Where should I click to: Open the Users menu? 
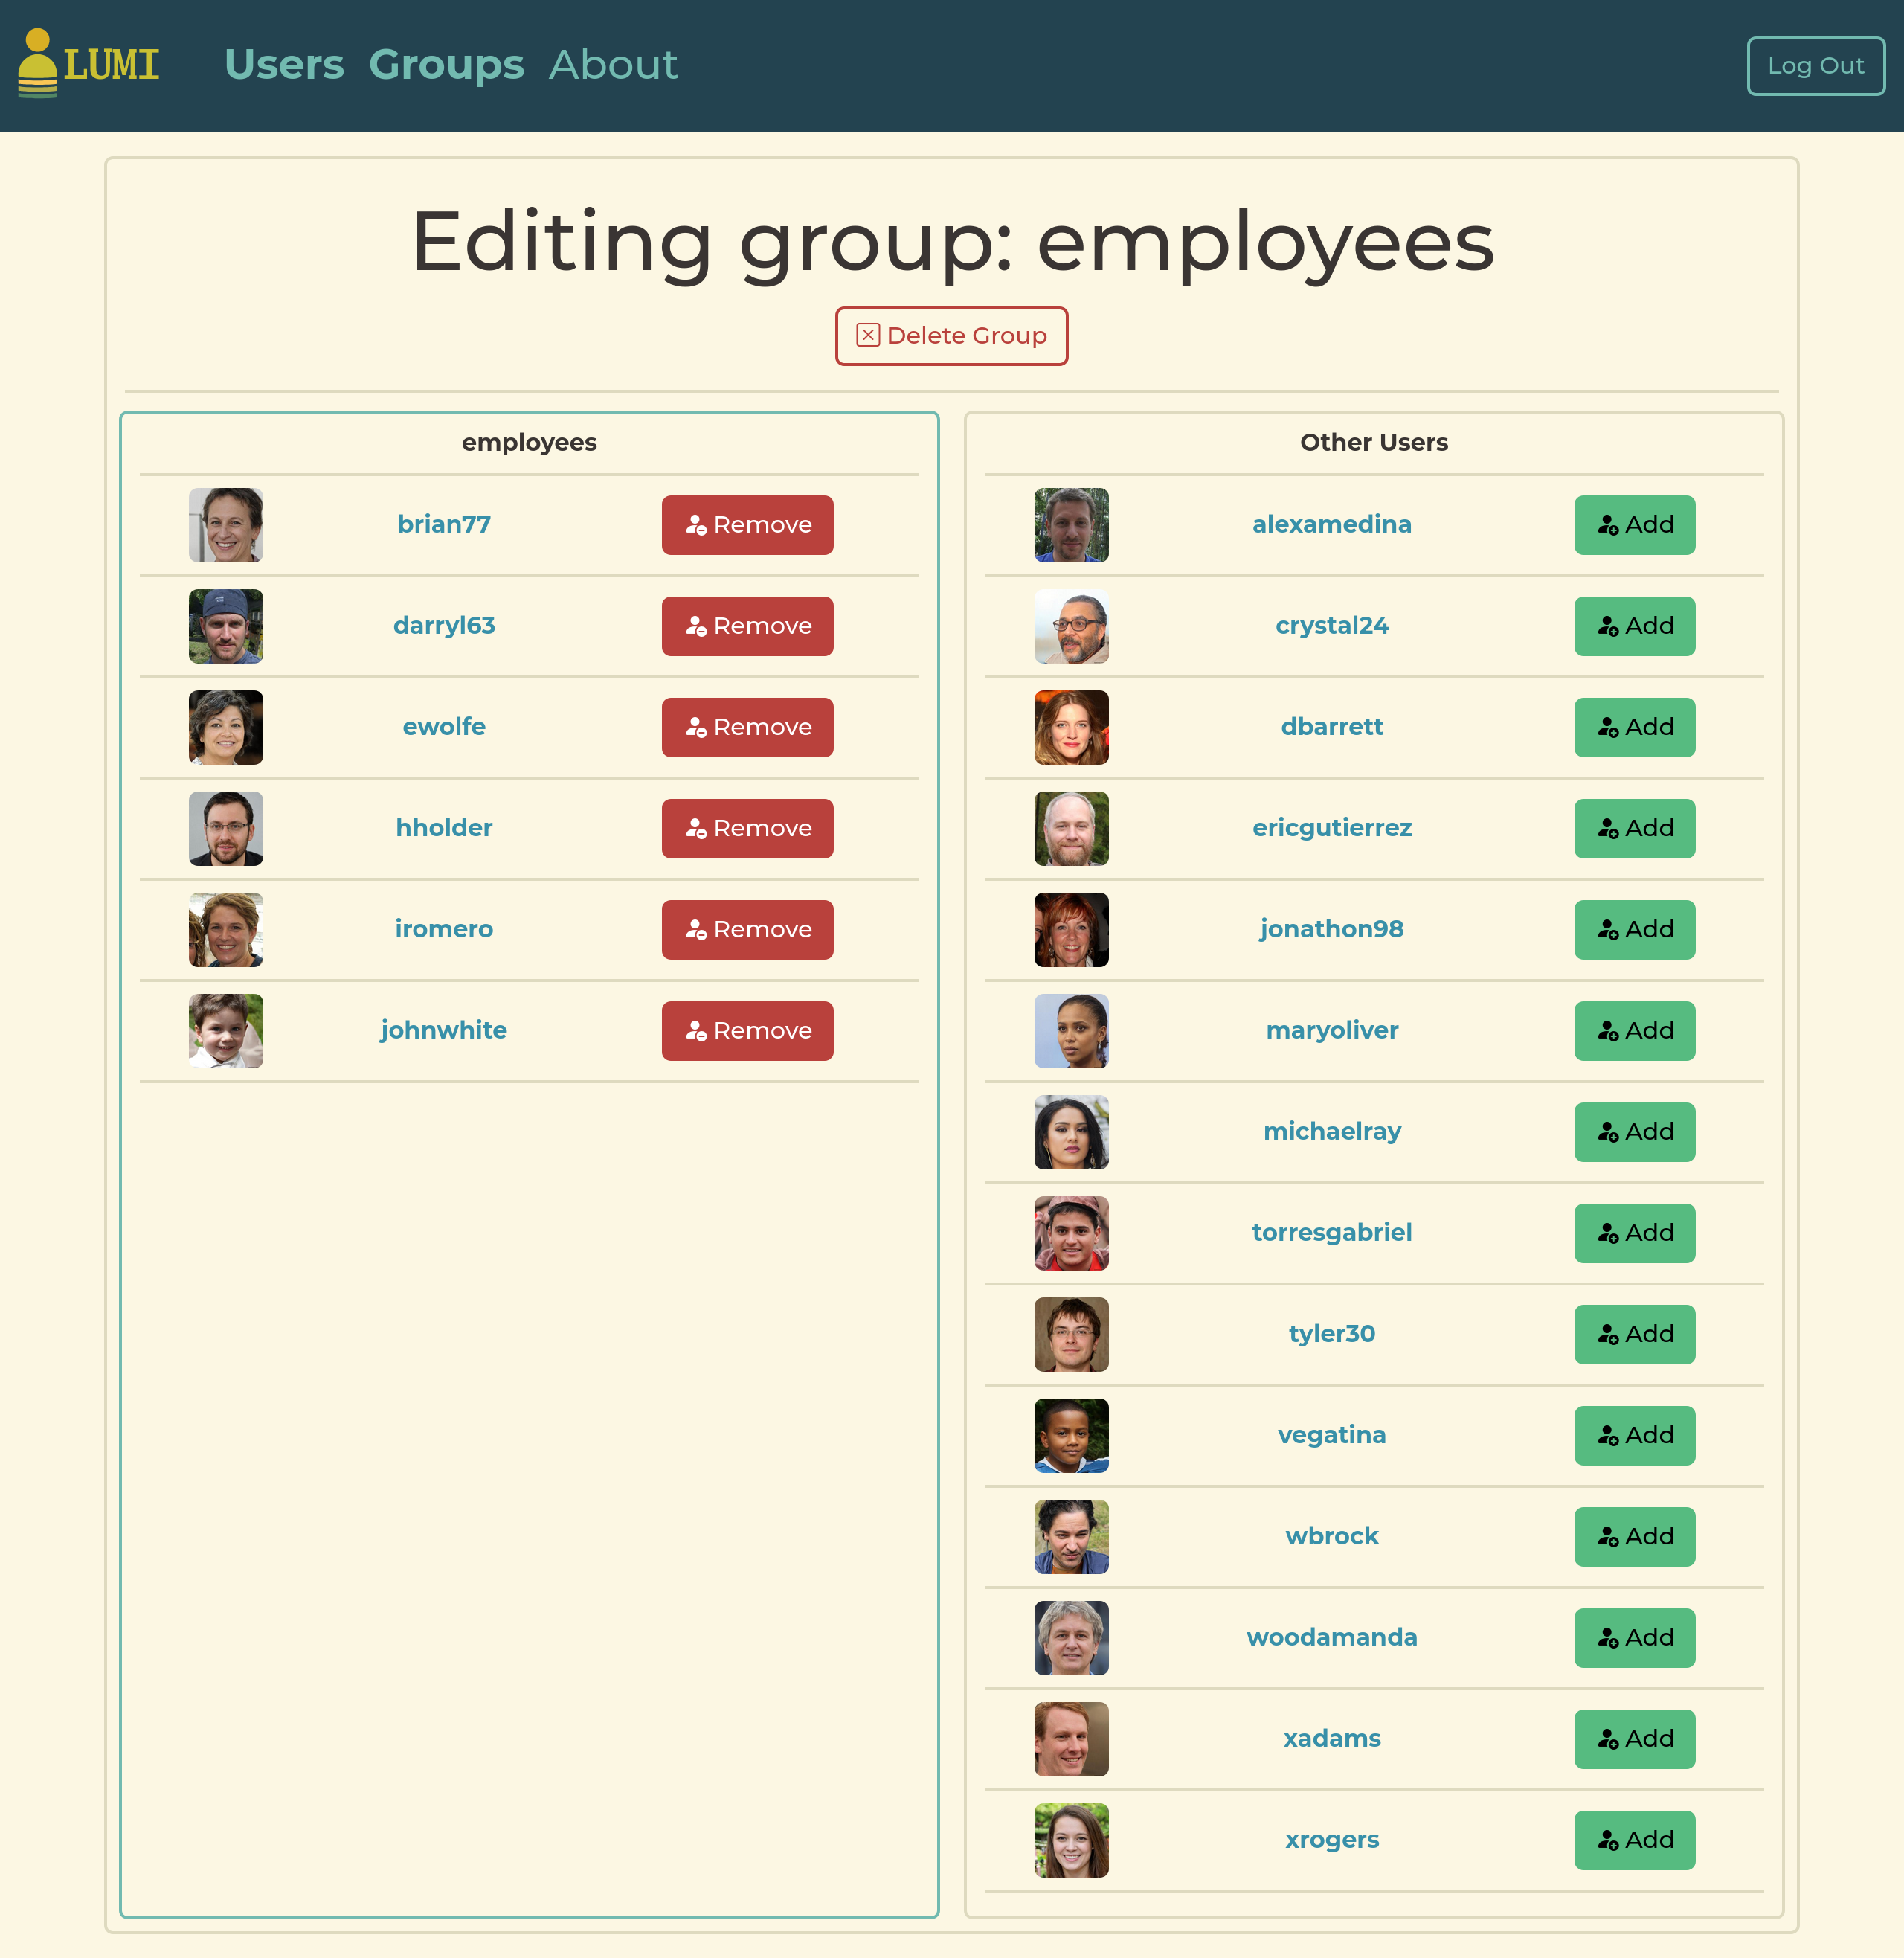click(x=284, y=65)
